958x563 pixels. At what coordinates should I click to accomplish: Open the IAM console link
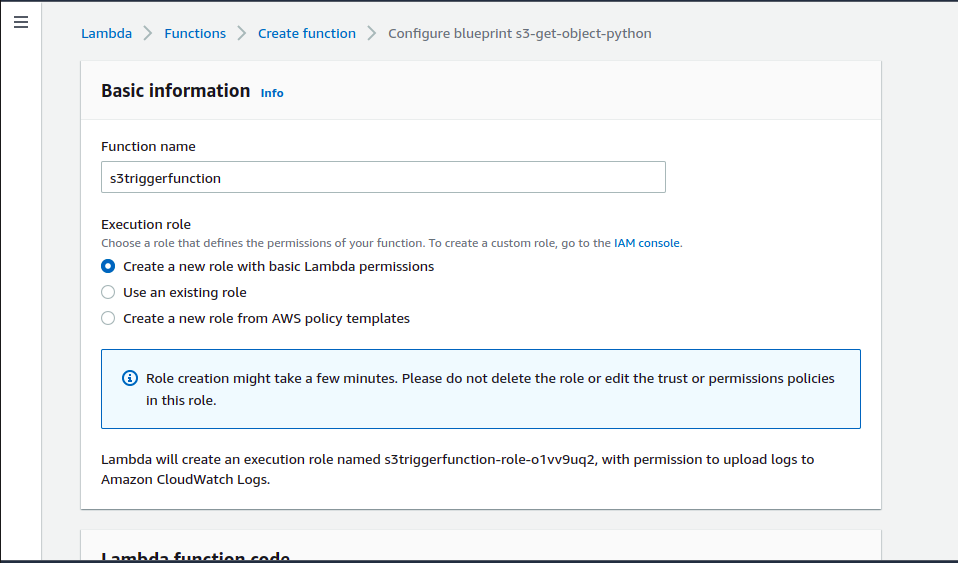[646, 243]
